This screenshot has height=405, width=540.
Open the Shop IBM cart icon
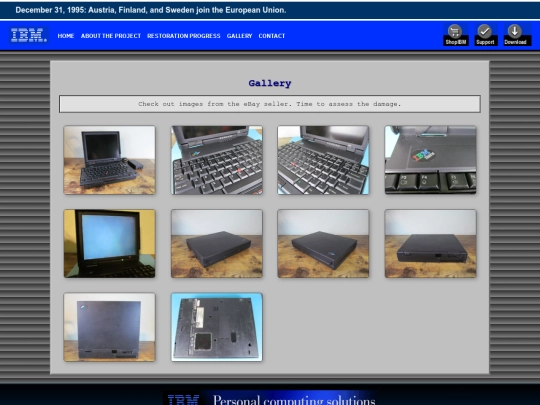tap(456, 35)
